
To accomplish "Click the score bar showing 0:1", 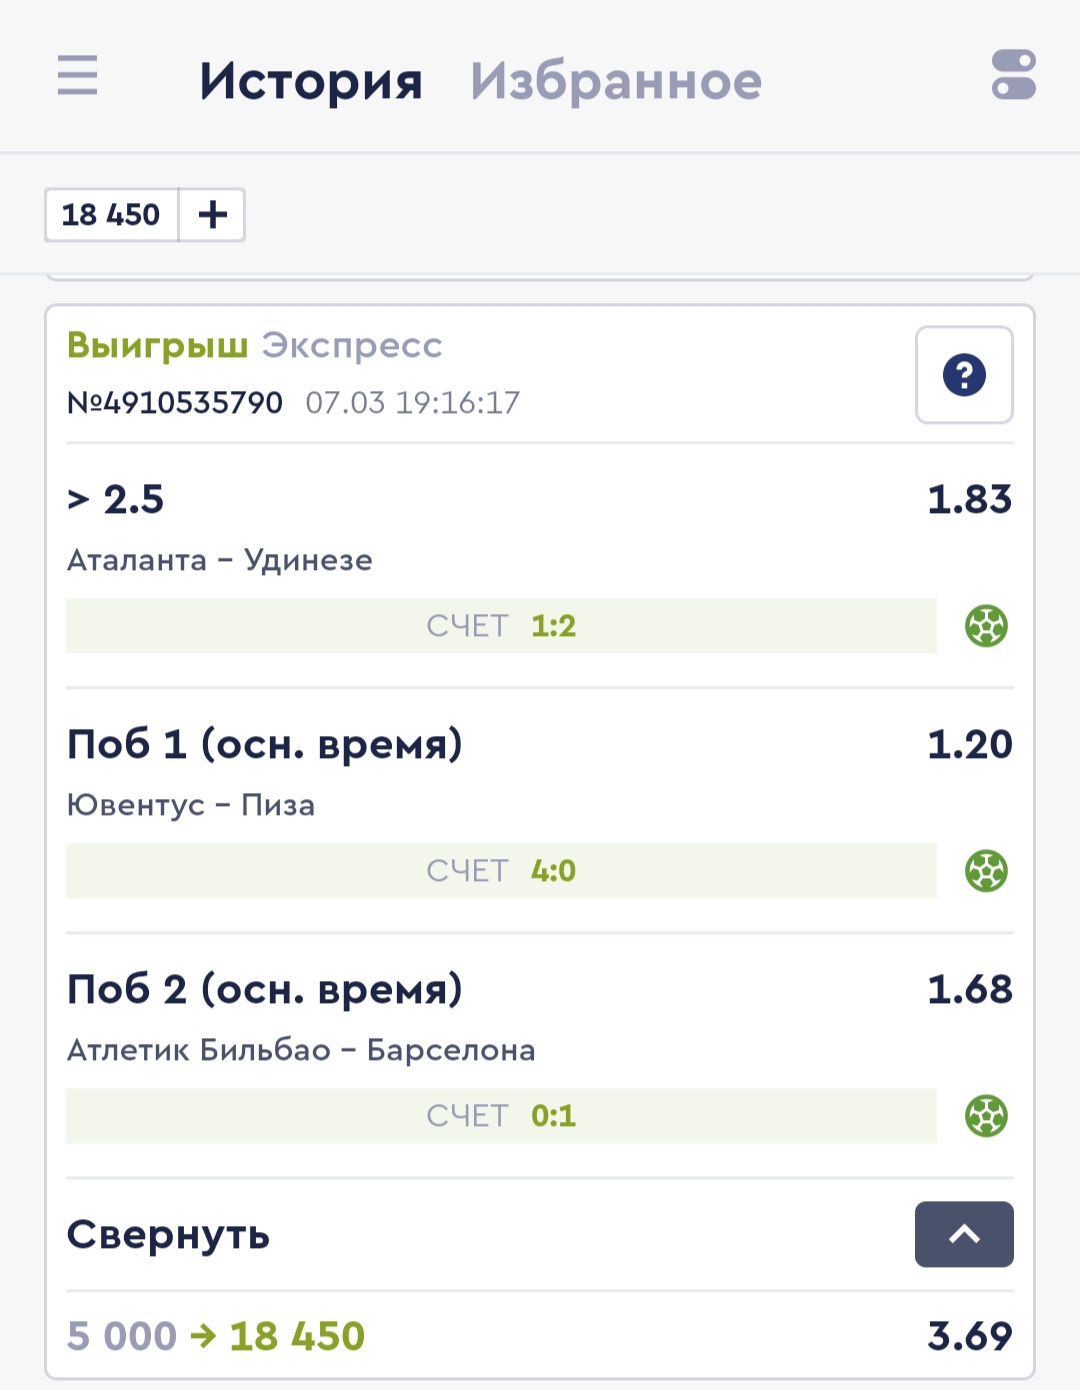I will pyautogui.click(x=501, y=1116).
